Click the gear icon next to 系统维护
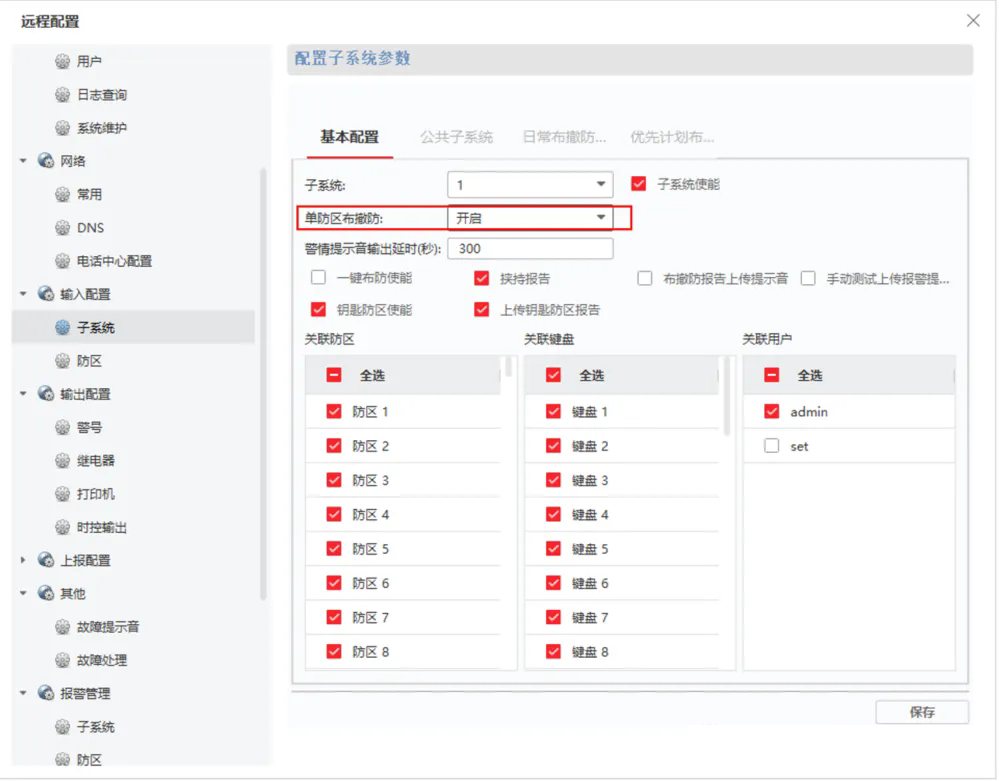Viewport: 999px width, 781px height. 62,128
